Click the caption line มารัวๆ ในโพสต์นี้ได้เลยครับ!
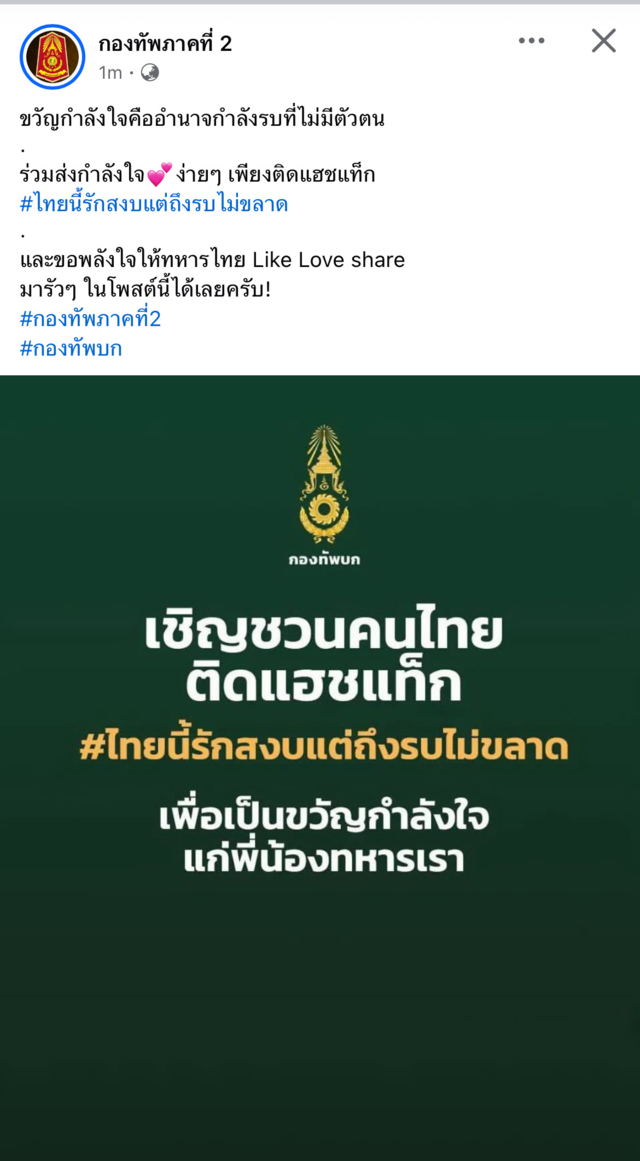This screenshot has width=640, height=1161. (x=146, y=290)
